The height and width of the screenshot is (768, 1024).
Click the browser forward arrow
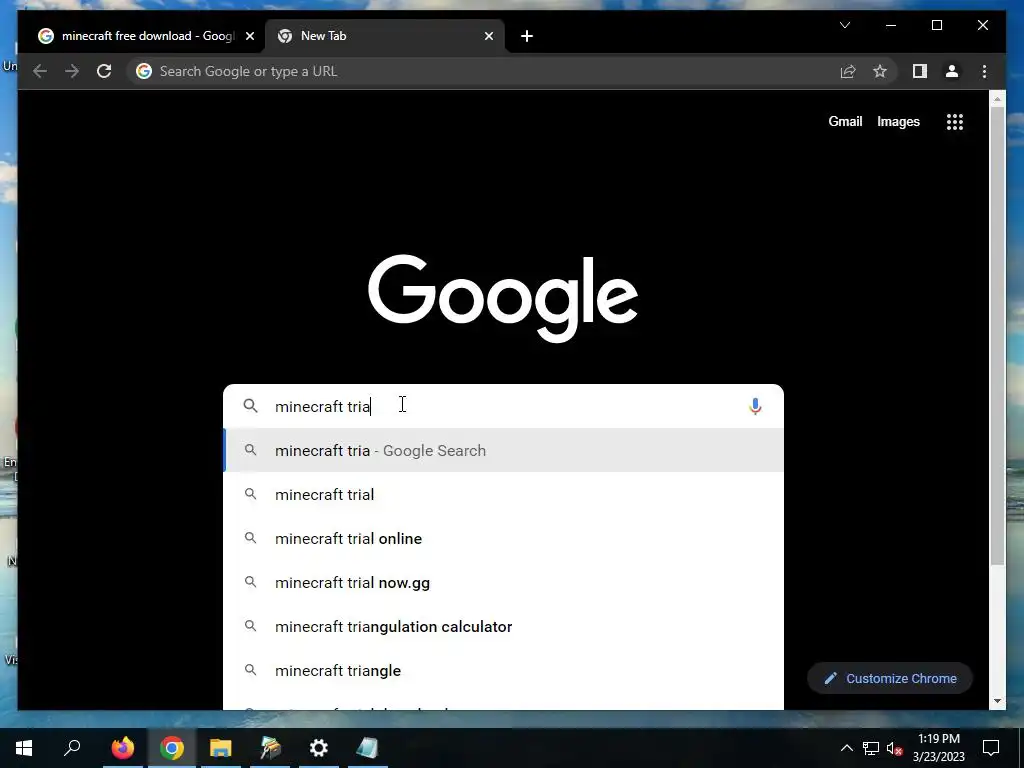[72, 71]
